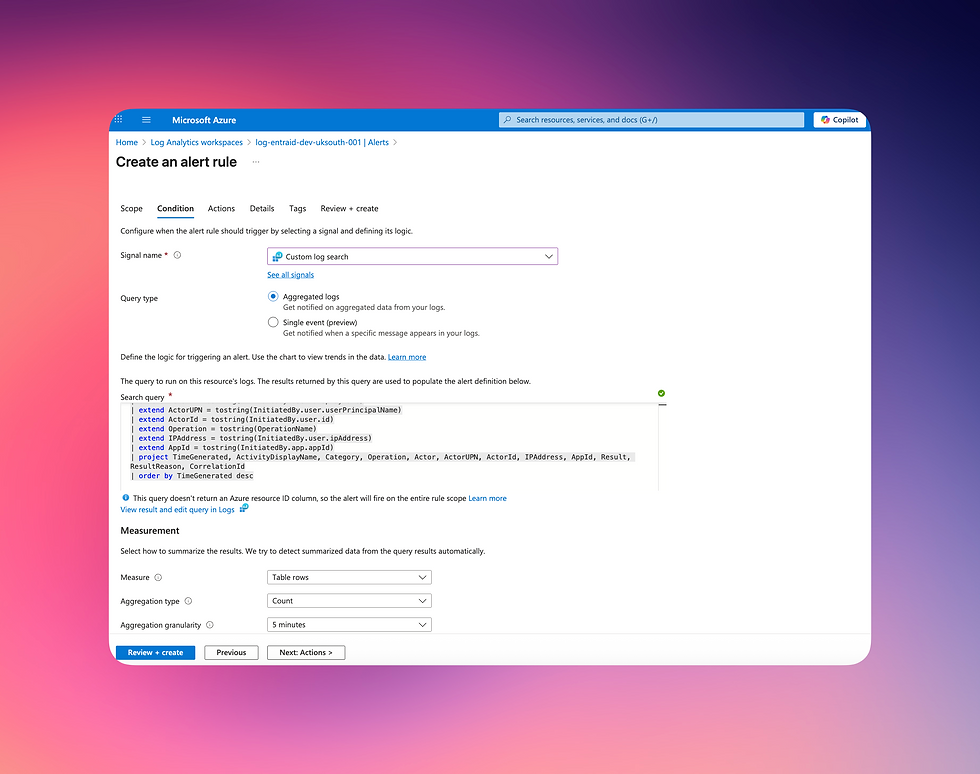Click the Review + create button
The width and height of the screenshot is (980, 774).
tap(155, 652)
